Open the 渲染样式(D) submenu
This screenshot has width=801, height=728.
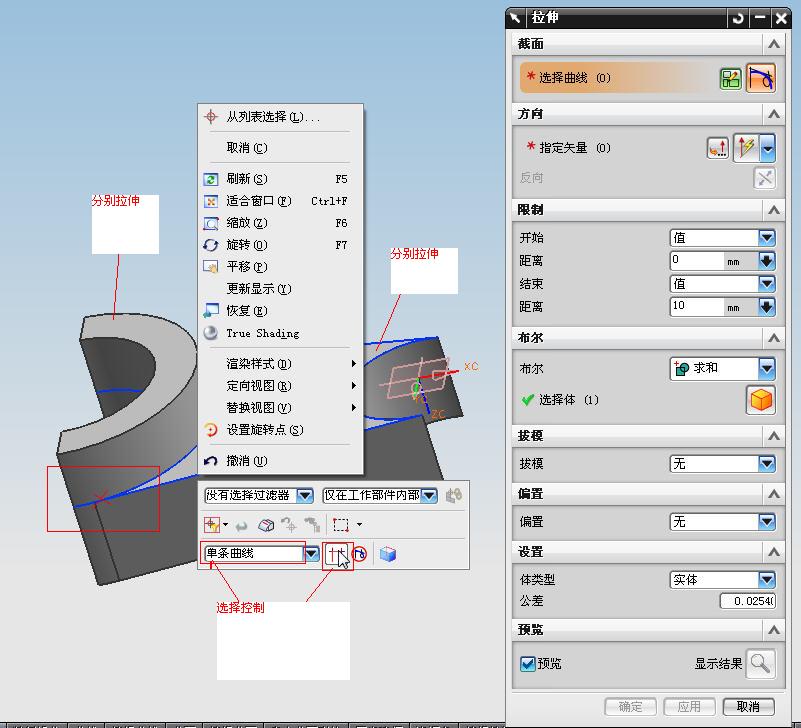(x=280, y=364)
